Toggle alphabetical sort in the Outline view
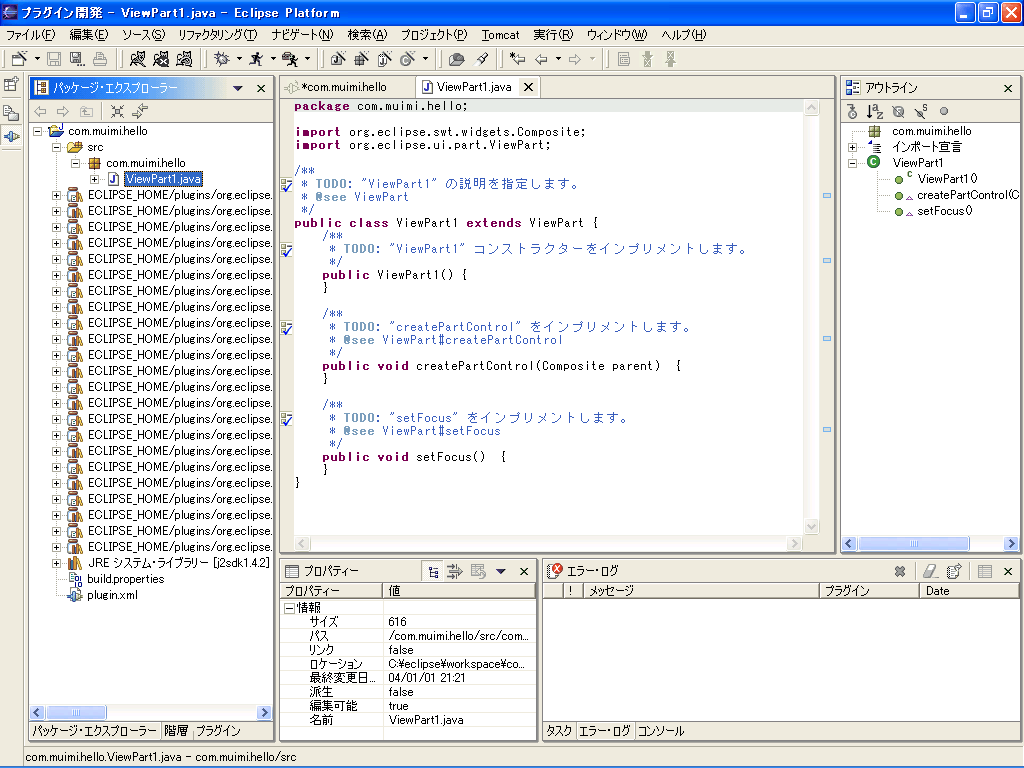This screenshot has width=1024, height=768. (875, 112)
